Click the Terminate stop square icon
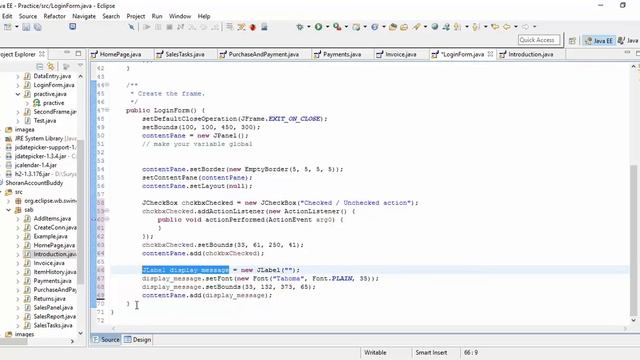The width and height of the screenshot is (640, 360). click(x=169, y=27)
